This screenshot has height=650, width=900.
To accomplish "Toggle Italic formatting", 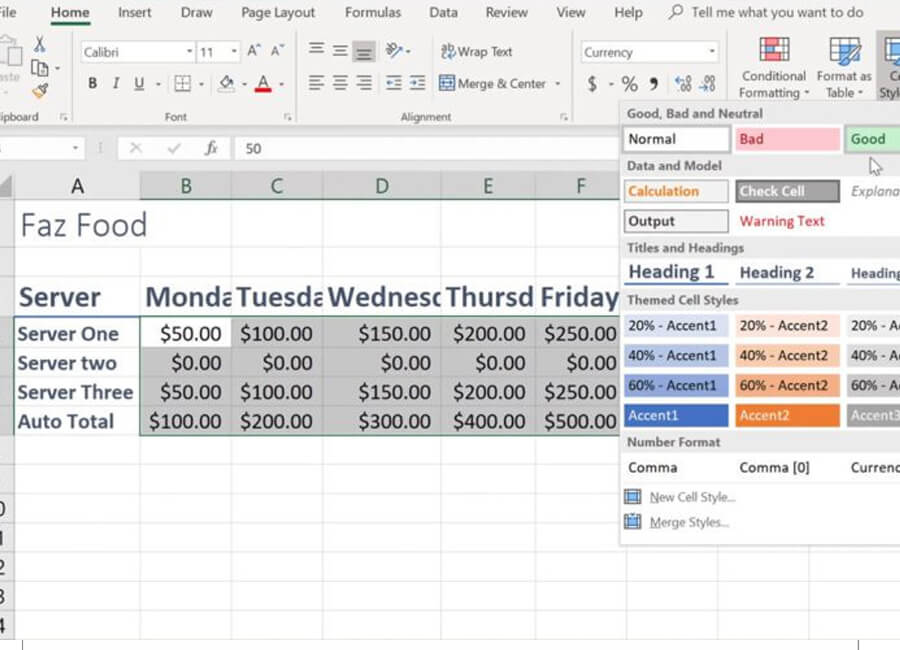I will [116, 84].
